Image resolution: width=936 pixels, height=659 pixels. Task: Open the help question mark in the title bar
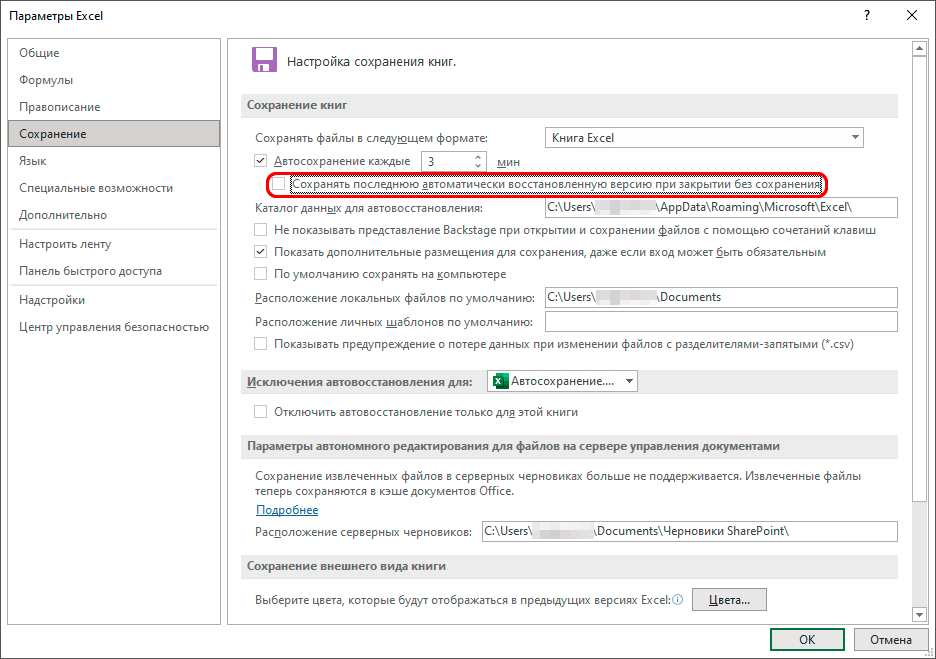pos(867,16)
